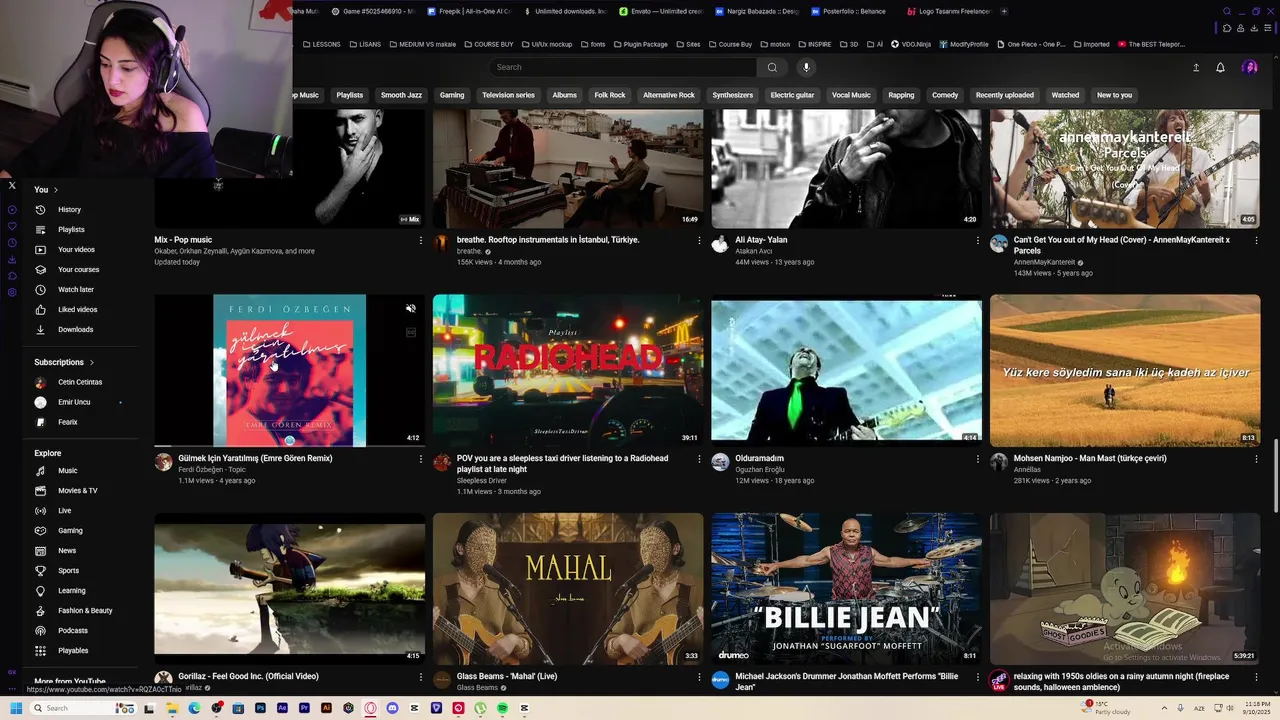Open options menu for Can't Get You out of My Head
This screenshot has width=1280, height=720.
click(x=1256, y=240)
